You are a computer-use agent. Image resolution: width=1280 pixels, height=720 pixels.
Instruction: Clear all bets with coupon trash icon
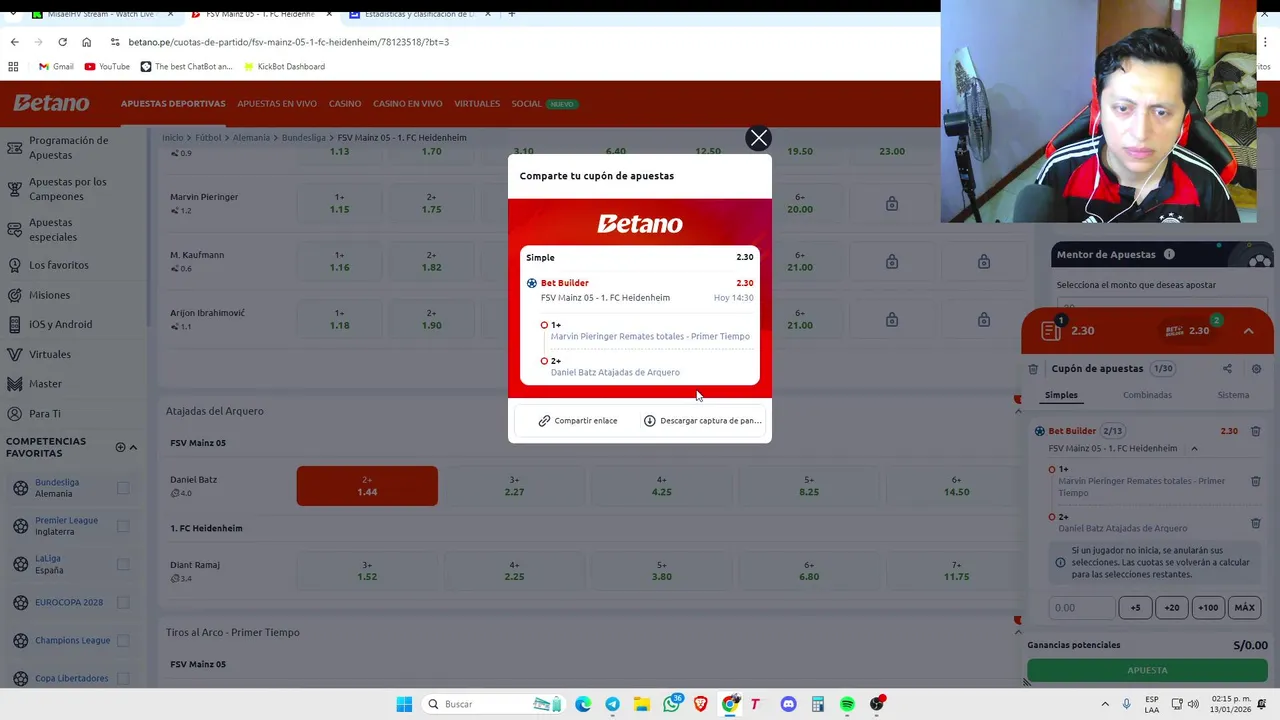1034,369
